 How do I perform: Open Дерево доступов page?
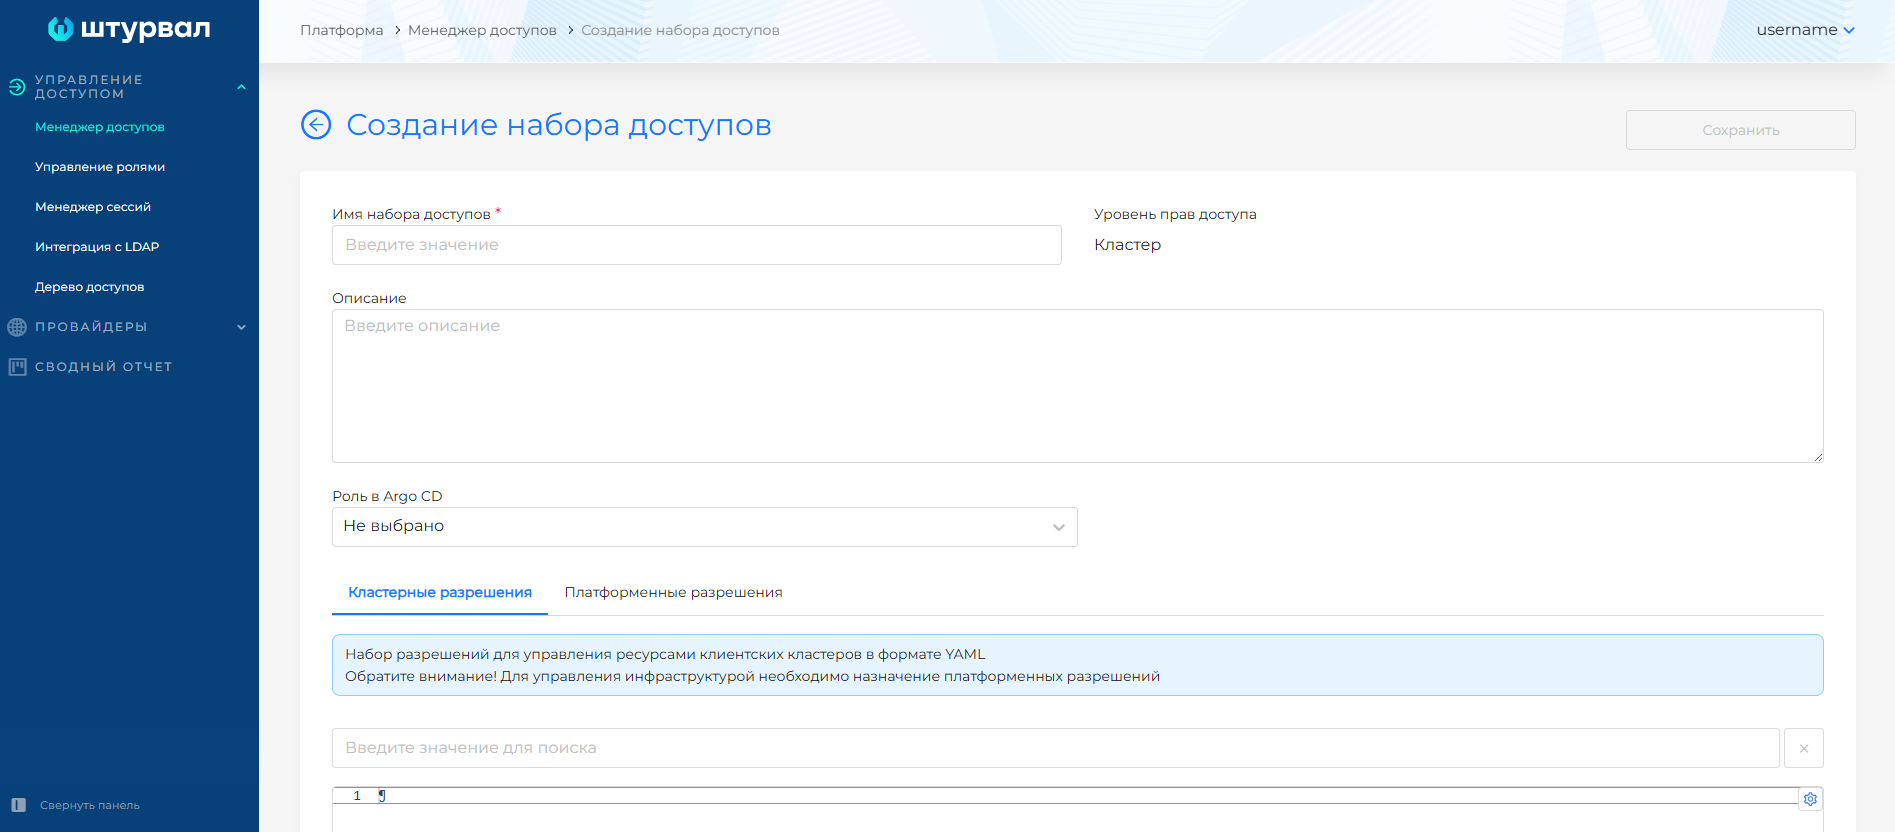click(x=90, y=287)
